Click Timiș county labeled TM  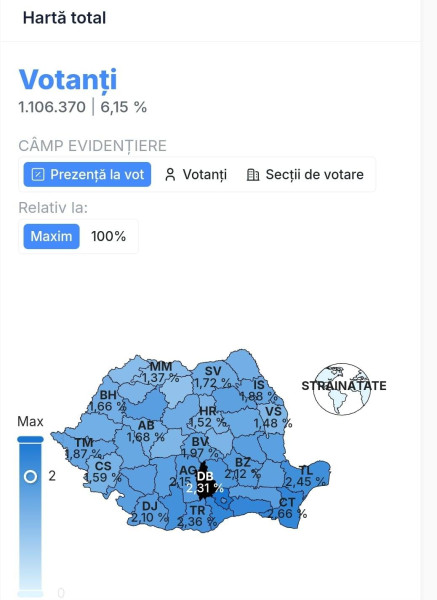83,448
